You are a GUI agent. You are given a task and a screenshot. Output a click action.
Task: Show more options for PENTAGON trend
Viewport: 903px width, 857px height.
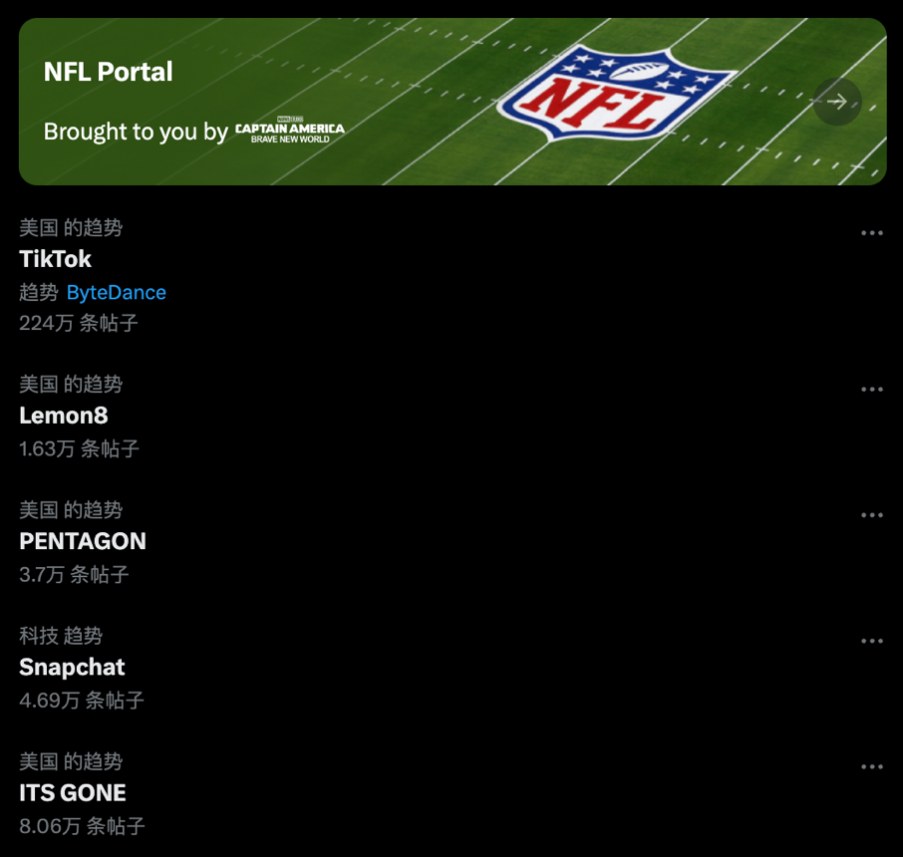(872, 515)
